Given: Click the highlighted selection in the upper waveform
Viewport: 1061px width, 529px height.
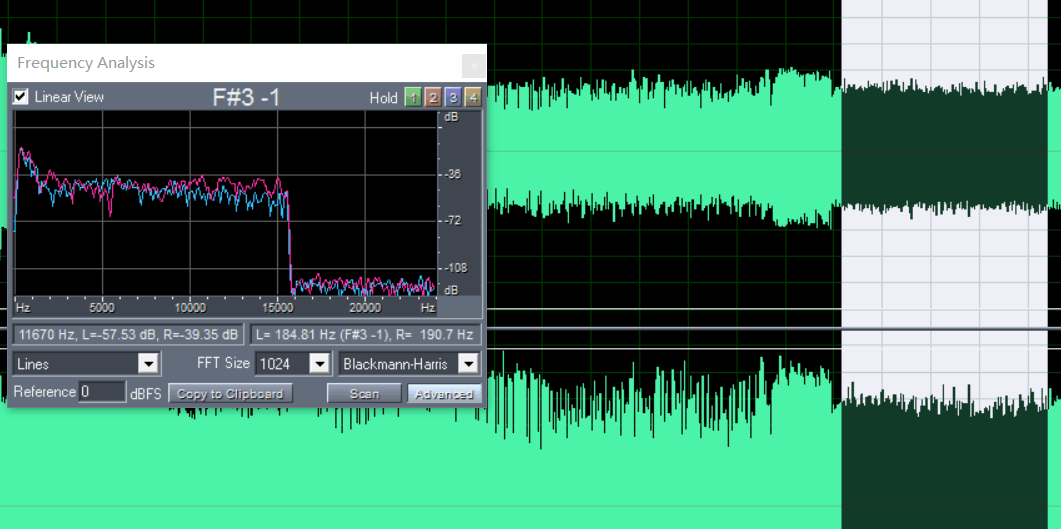Looking at the screenshot, I should [950, 150].
